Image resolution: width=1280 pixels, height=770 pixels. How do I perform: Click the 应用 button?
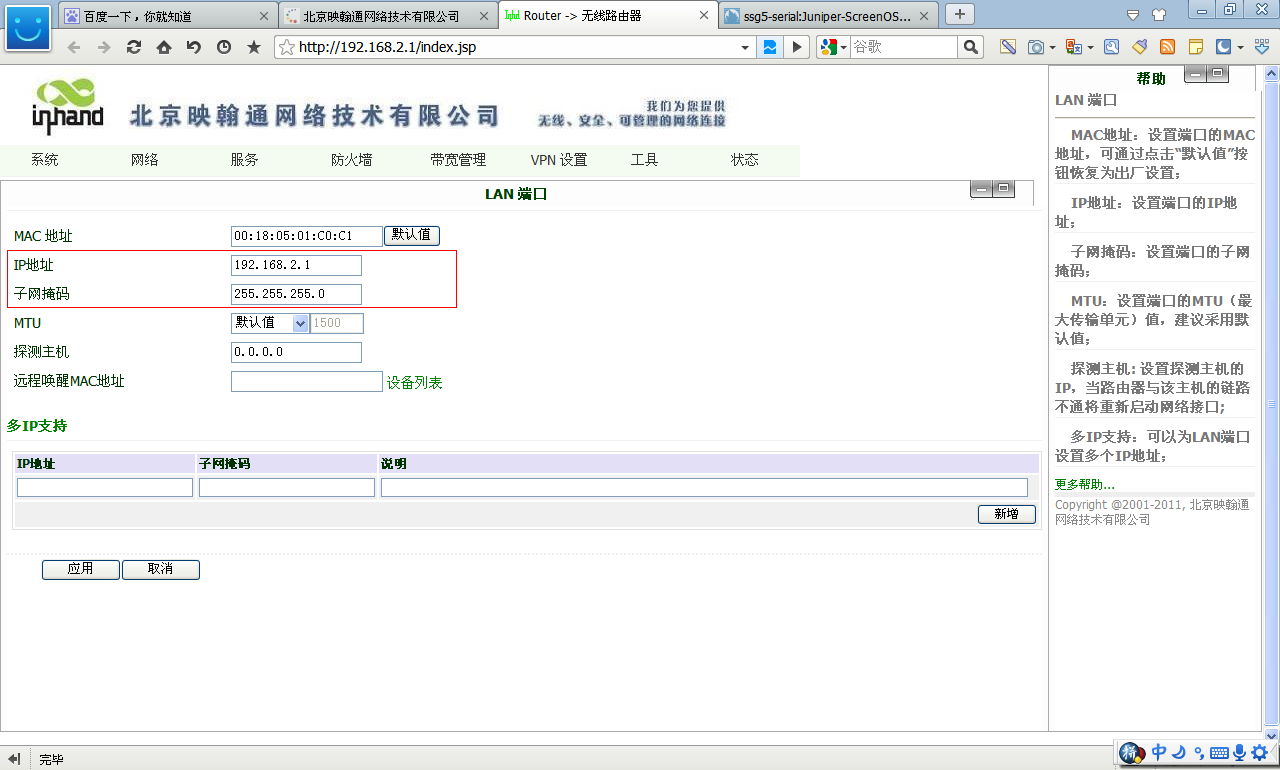click(80, 569)
